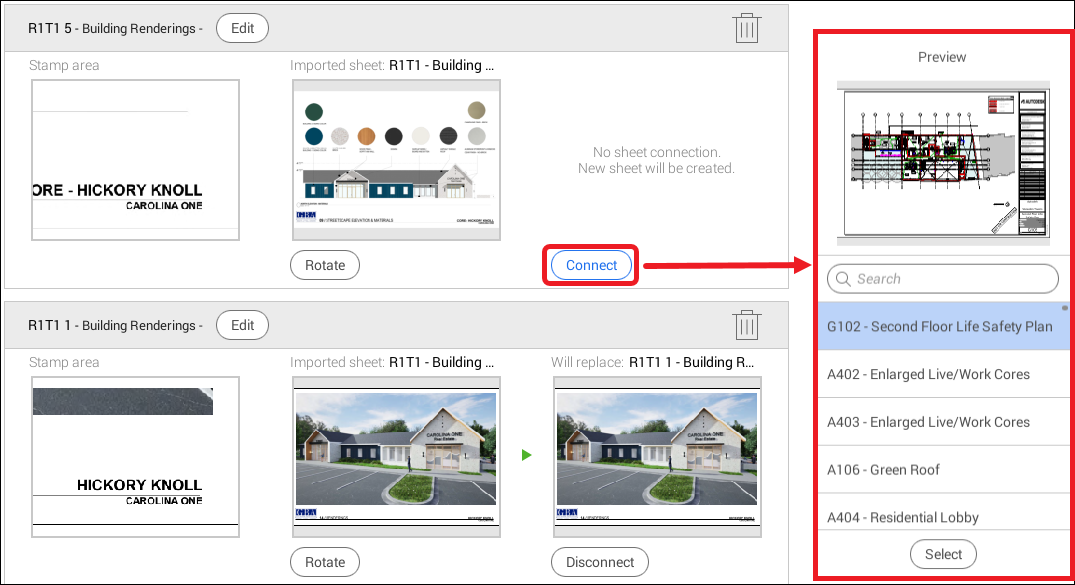This screenshot has width=1075, height=585.
Task: Open the floor plan preview thumbnail
Action: point(943,163)
